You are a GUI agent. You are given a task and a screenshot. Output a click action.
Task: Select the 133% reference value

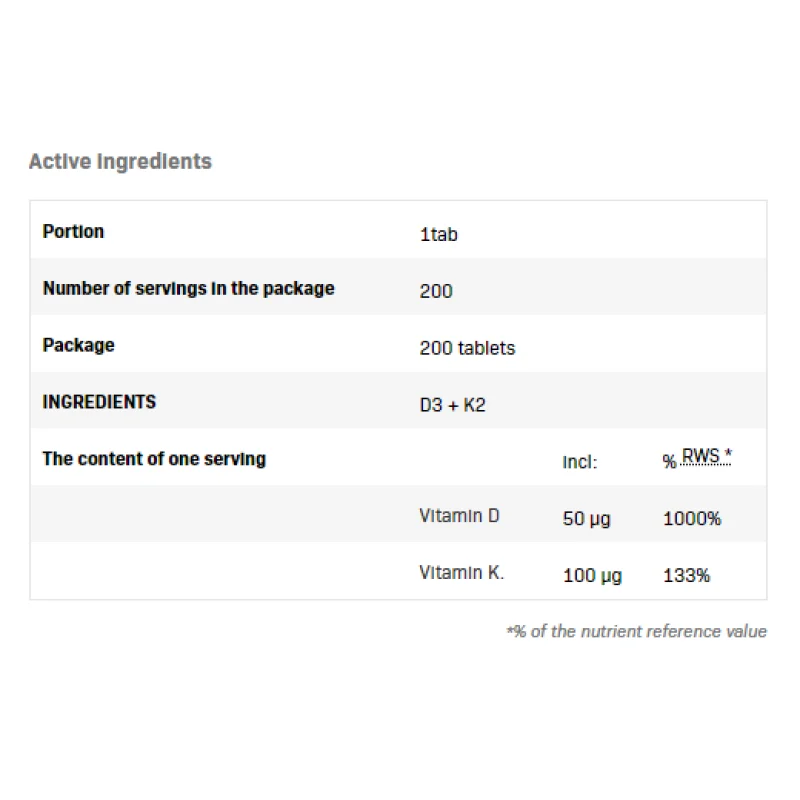686,576
